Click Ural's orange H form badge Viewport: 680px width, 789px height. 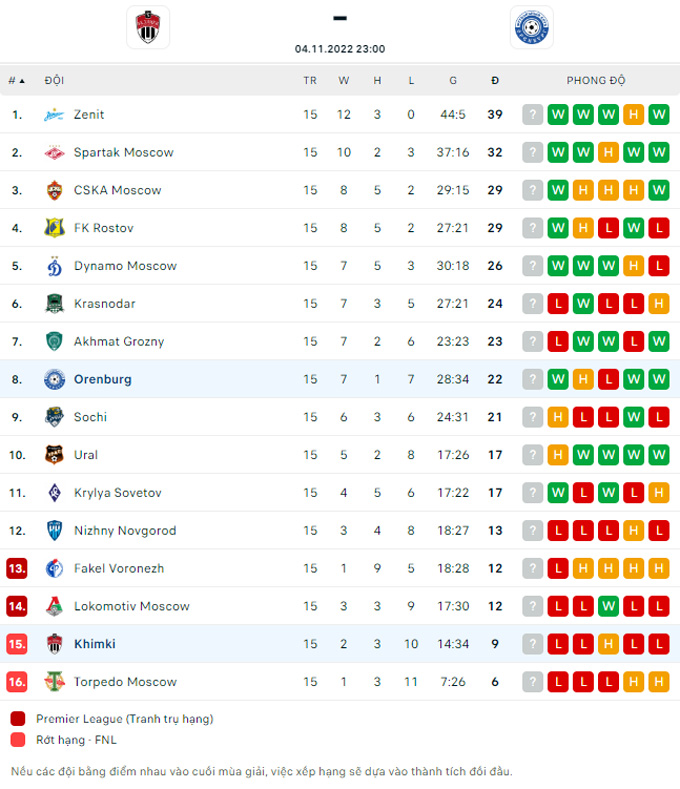tap(558, 455)
